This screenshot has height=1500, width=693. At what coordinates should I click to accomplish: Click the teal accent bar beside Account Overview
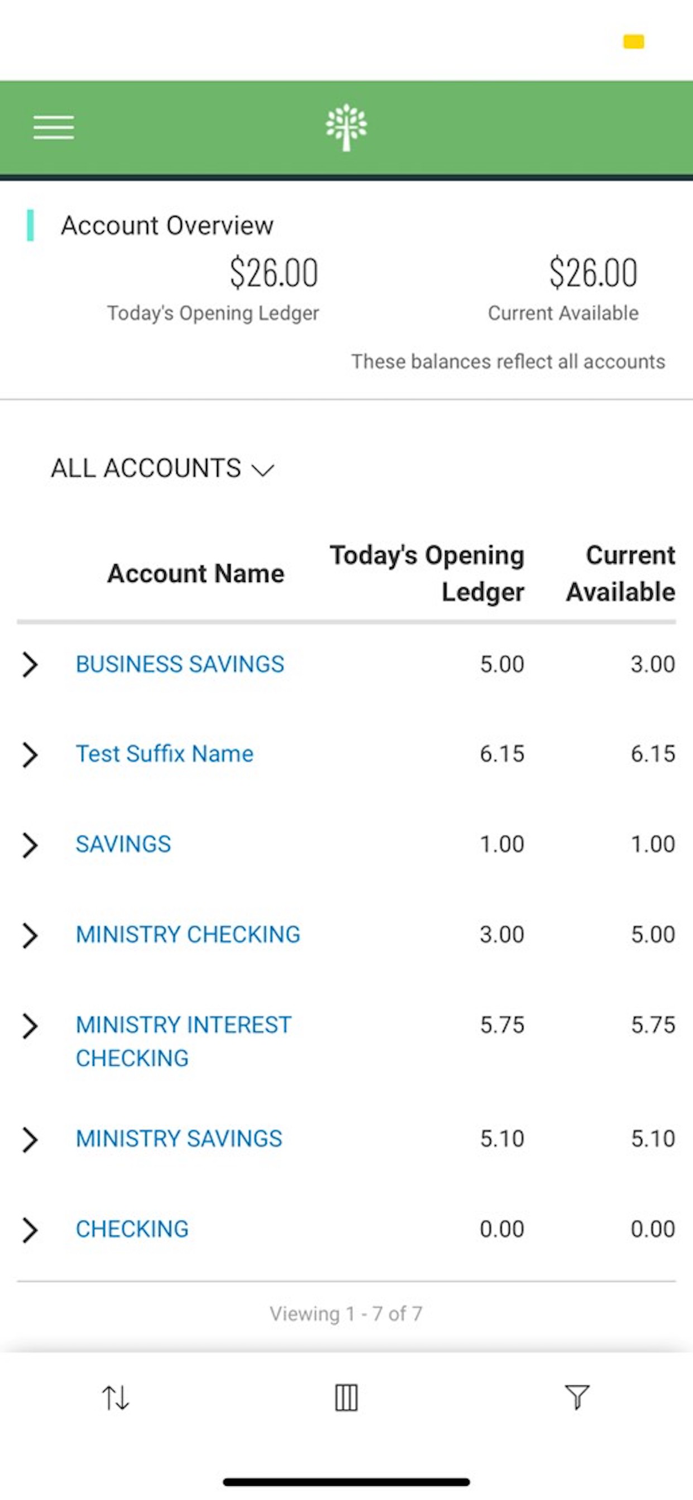[x=33, y=225]
